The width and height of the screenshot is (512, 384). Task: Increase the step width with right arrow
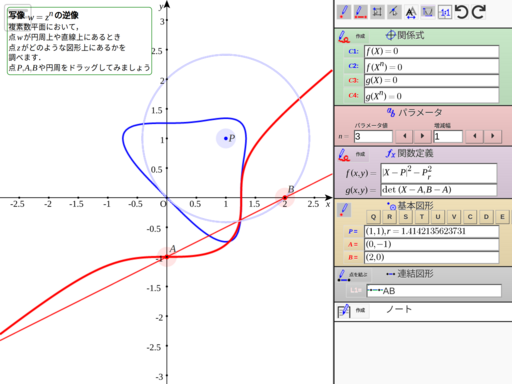tap(493, 136)
